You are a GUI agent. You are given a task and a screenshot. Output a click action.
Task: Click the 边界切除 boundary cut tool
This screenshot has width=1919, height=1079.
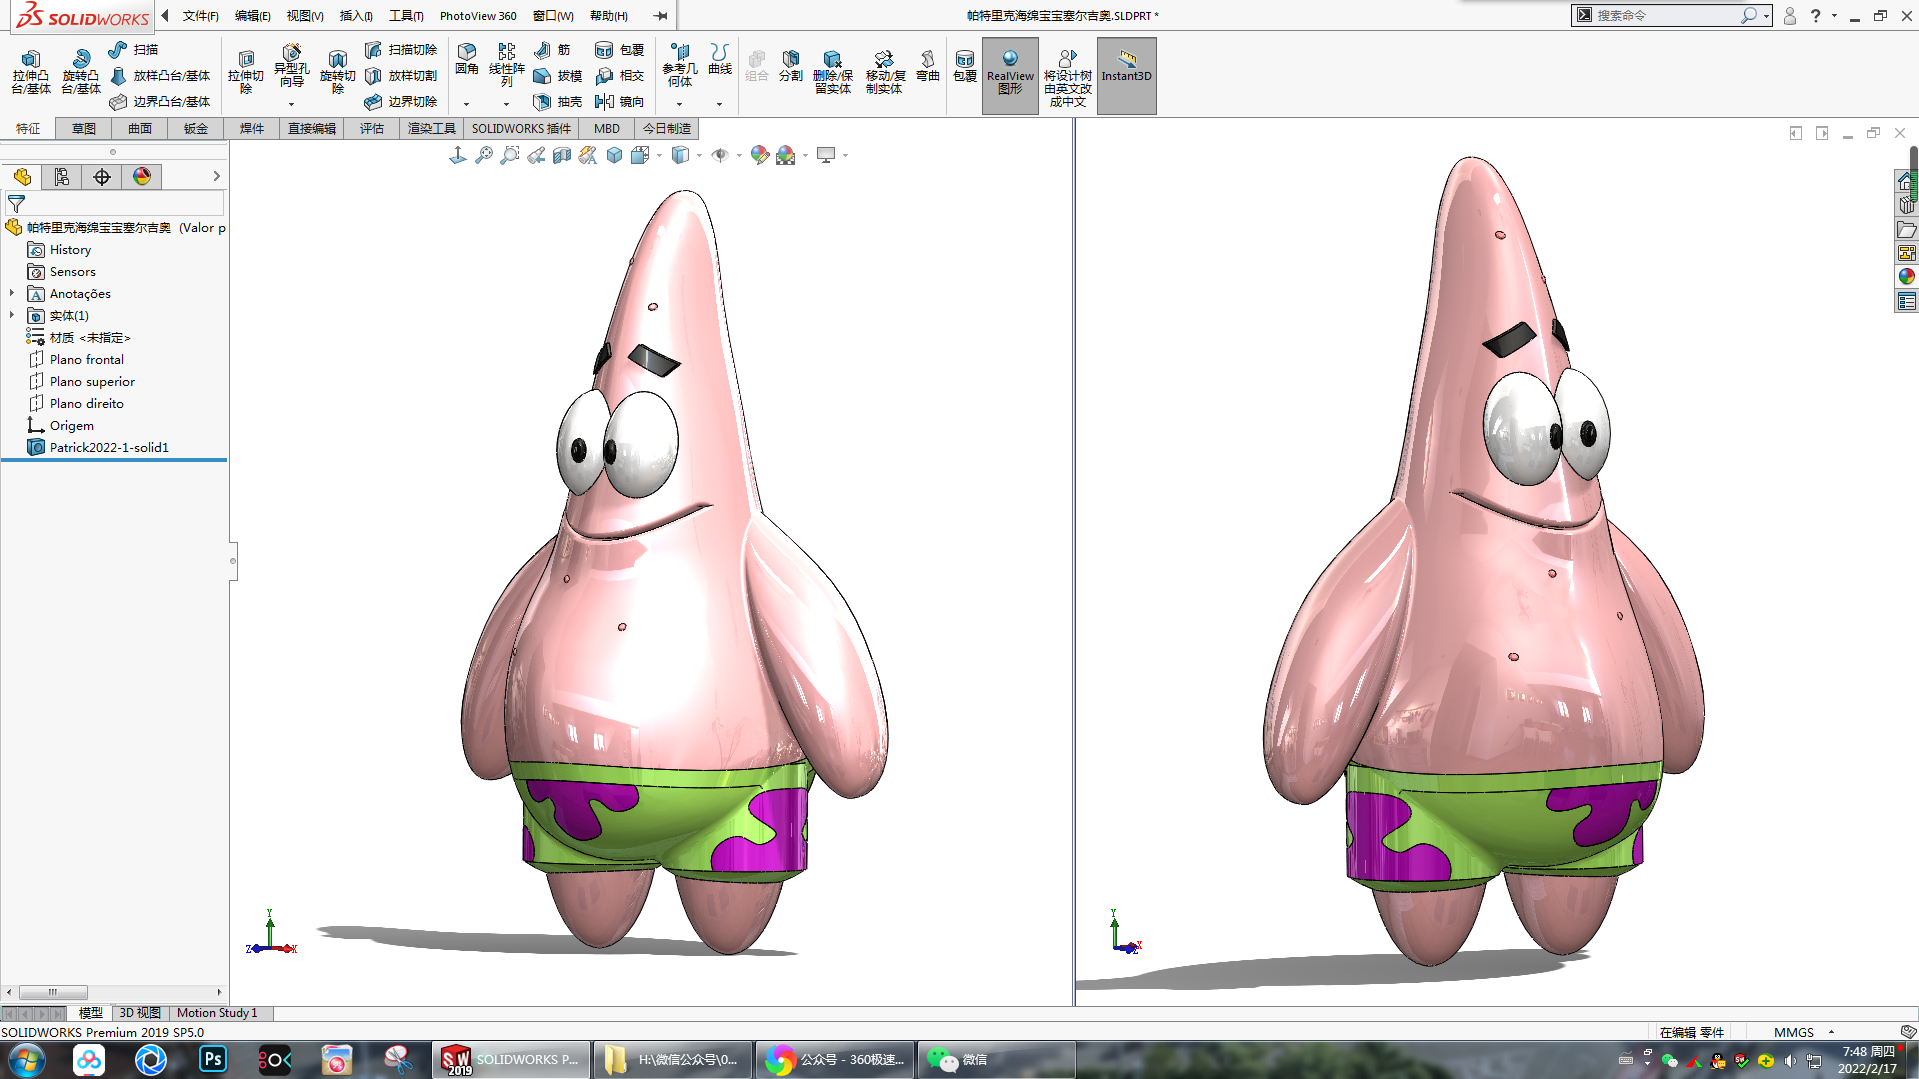pos(401,101)
